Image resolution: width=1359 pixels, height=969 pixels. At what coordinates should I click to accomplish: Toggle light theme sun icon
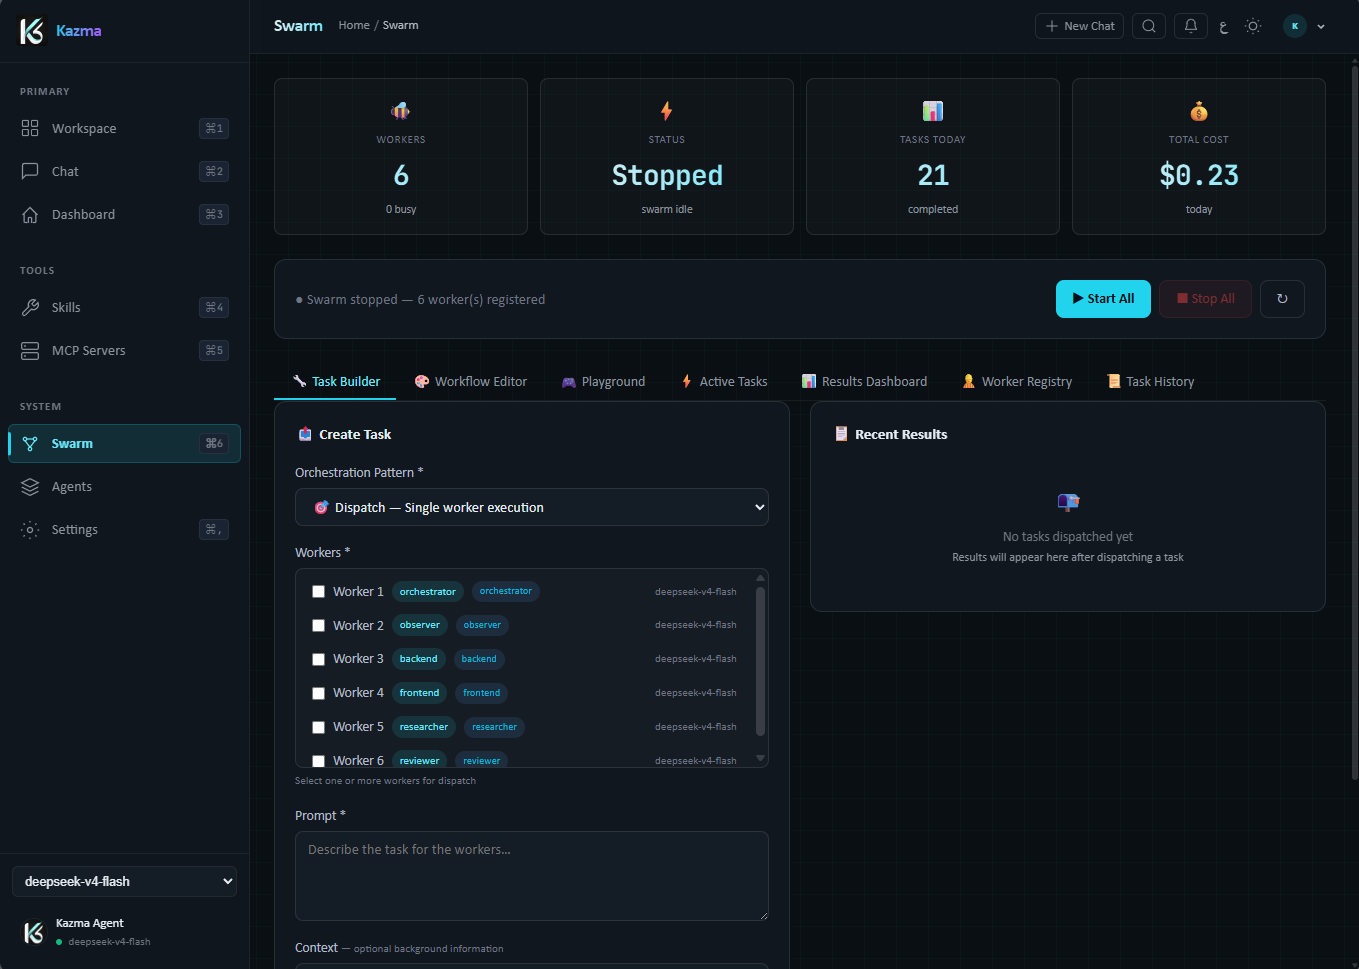[1253, 26]
